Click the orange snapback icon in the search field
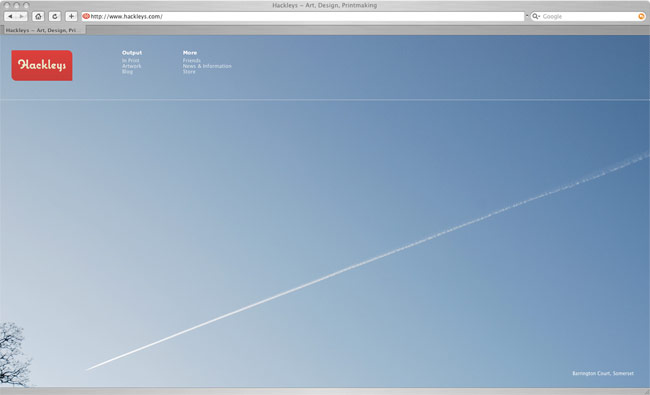This screenshot has width=650, height=395. (x=641, y=17)
